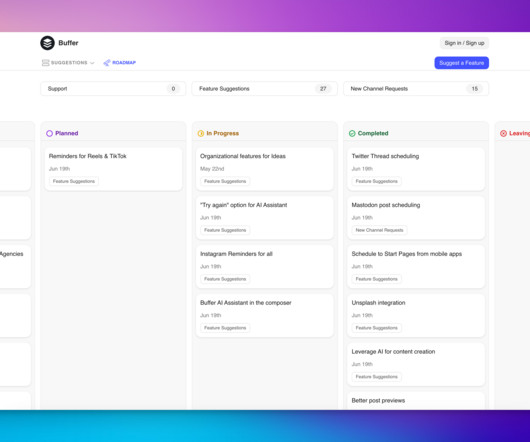Viewport: 530px width, 442px height.
Task: Select the Support board filter
Action: 113,89
